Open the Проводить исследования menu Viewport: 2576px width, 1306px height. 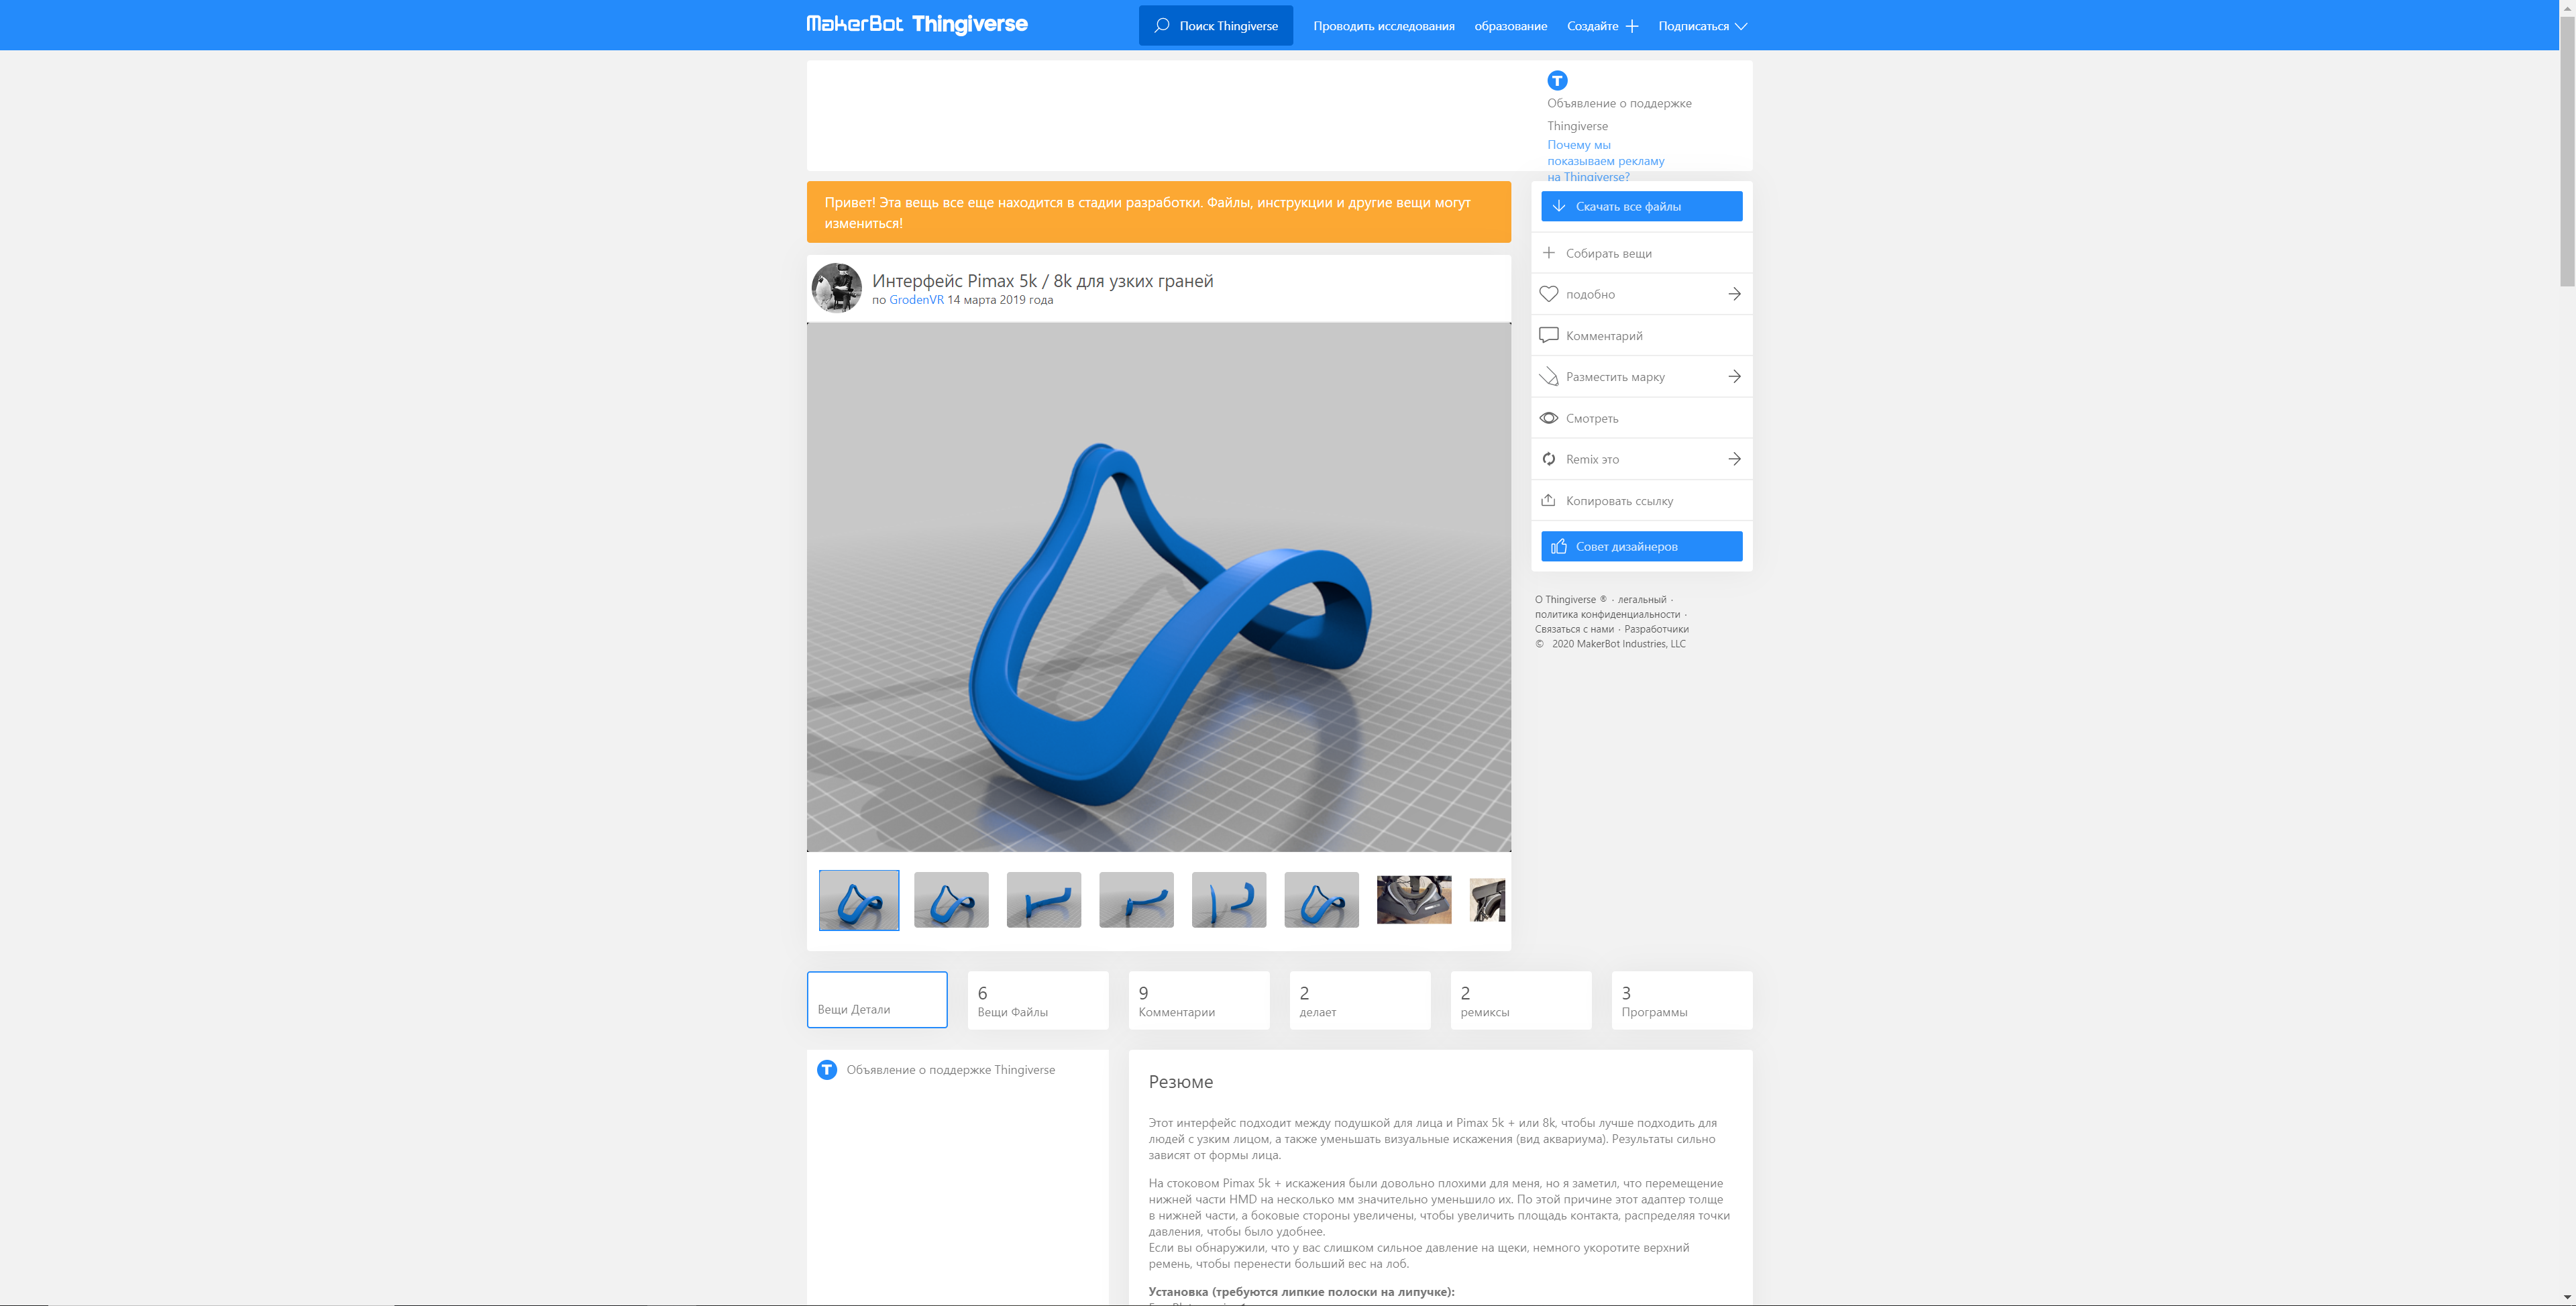pyautogui.click(x=1383, y=26)
